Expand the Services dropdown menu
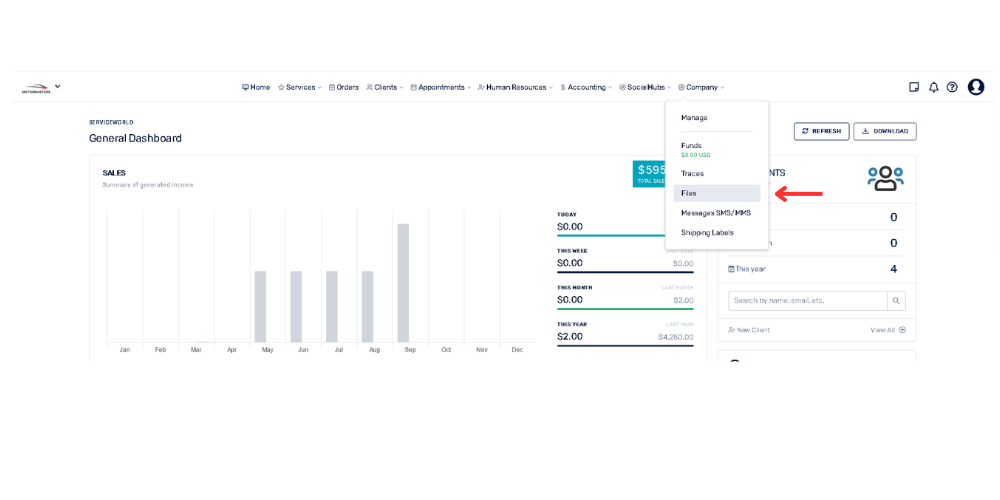This screenshot has width=1000, height=500. [300, 87]
